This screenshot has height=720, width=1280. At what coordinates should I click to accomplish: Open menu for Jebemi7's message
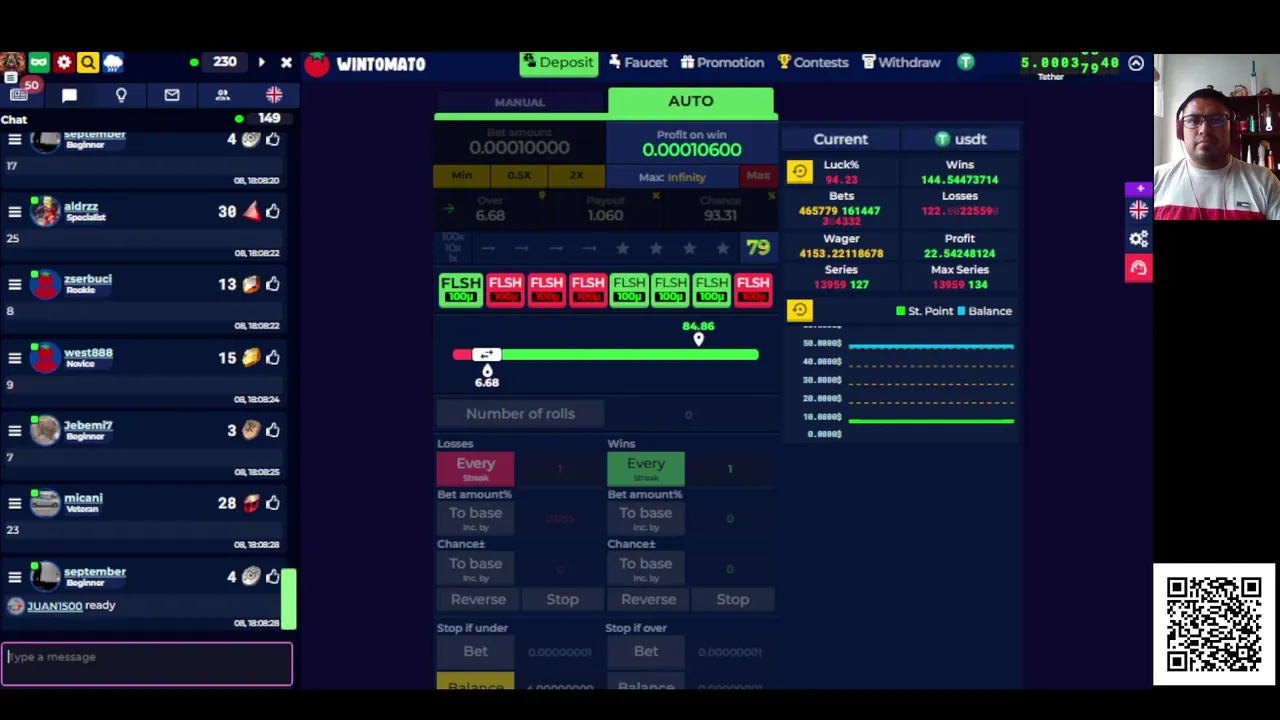(x=14, y=431)
